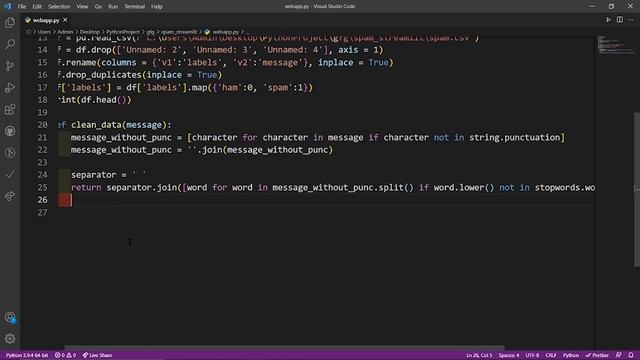Click 'drop_duplicates' on line 16
Screen dimensions: 640x360
[x=104, y=75]
